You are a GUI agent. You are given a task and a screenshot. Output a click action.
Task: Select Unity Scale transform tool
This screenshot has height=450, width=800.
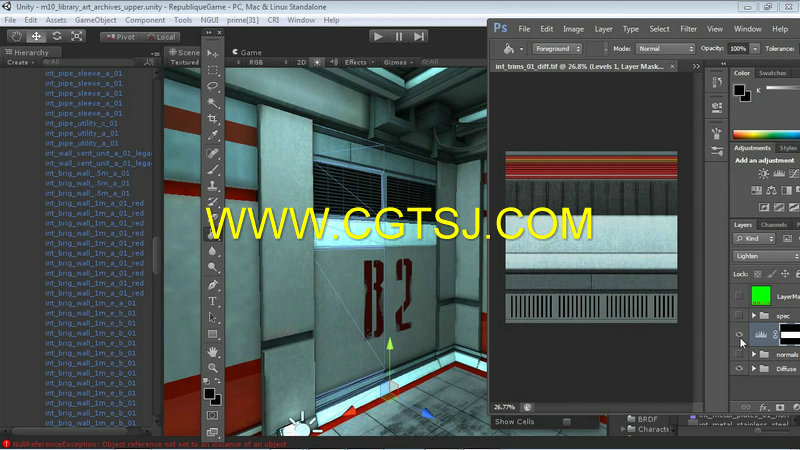pos(77,36)
